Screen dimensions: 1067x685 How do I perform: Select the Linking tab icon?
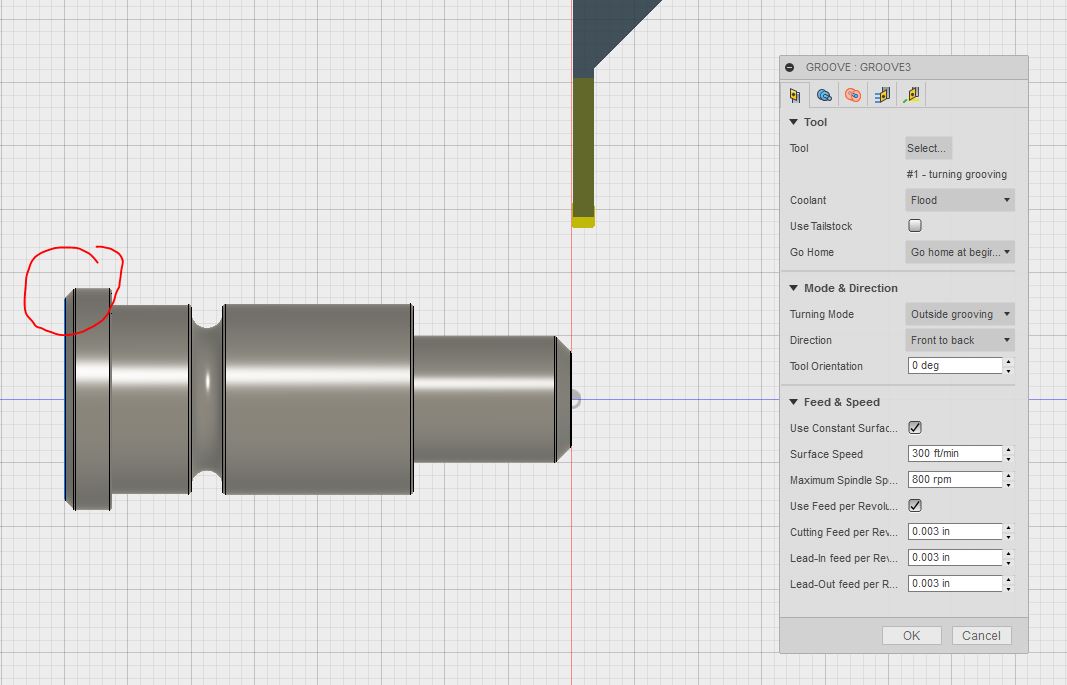(x=911, y=95)
